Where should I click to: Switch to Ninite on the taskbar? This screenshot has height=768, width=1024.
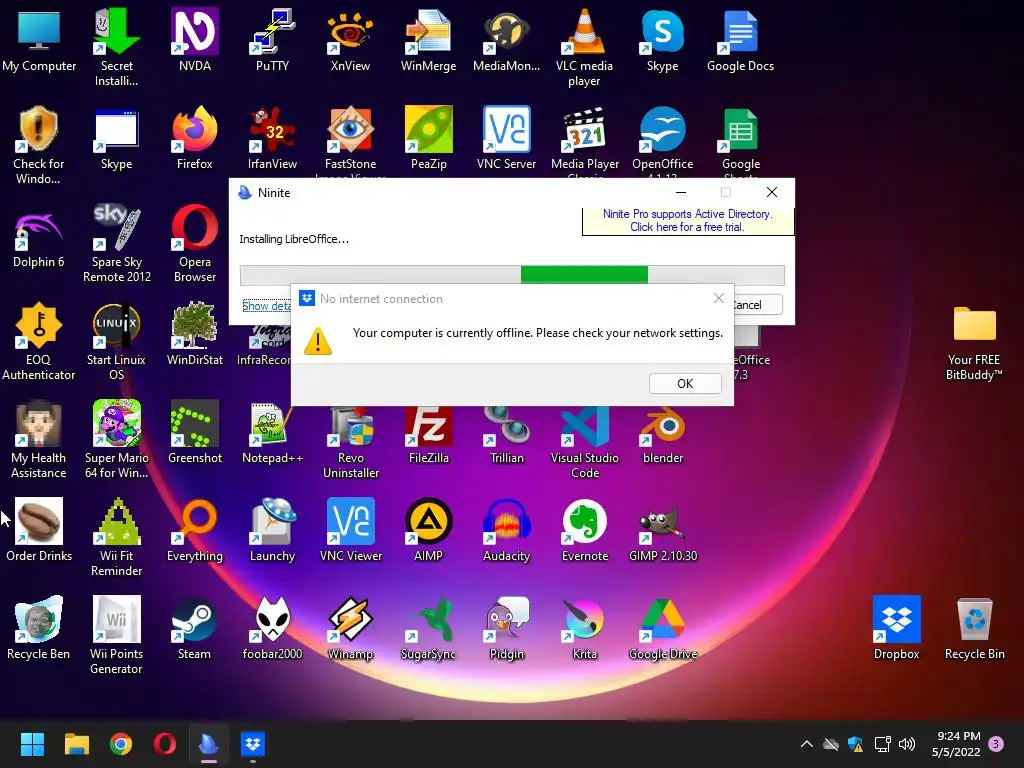click(x=209, y=744)
